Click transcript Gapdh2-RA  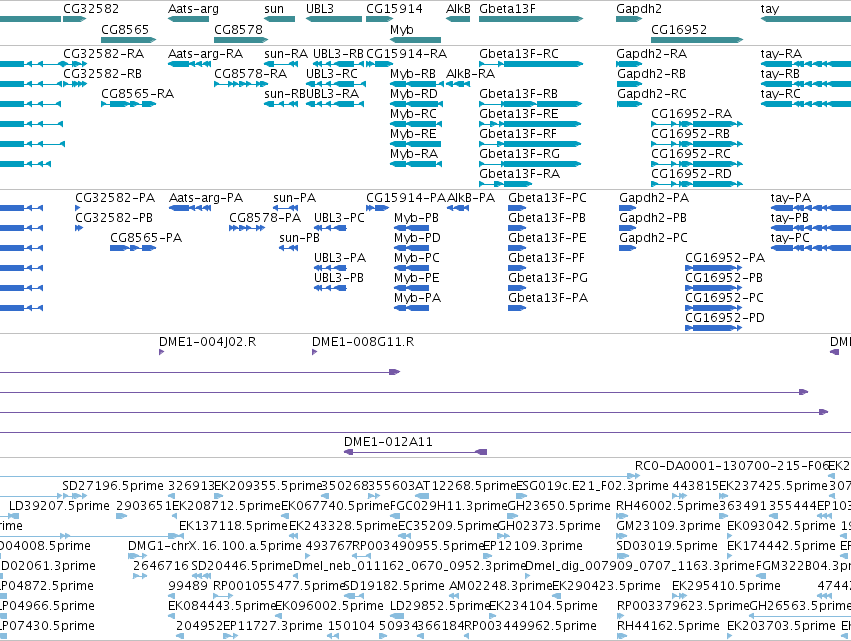[629, 64]
